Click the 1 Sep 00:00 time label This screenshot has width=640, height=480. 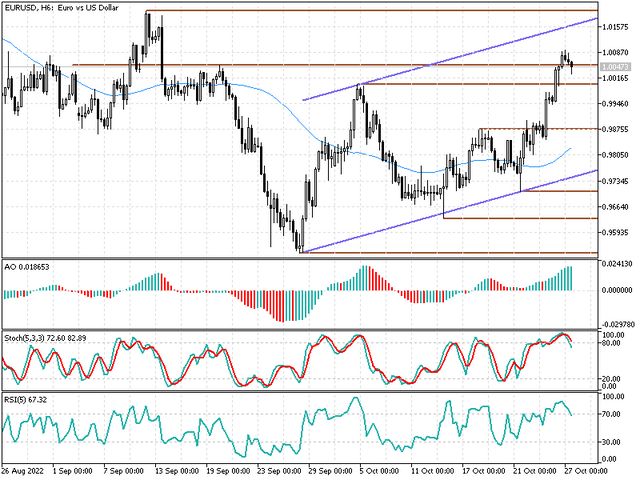tap(73, 471)
